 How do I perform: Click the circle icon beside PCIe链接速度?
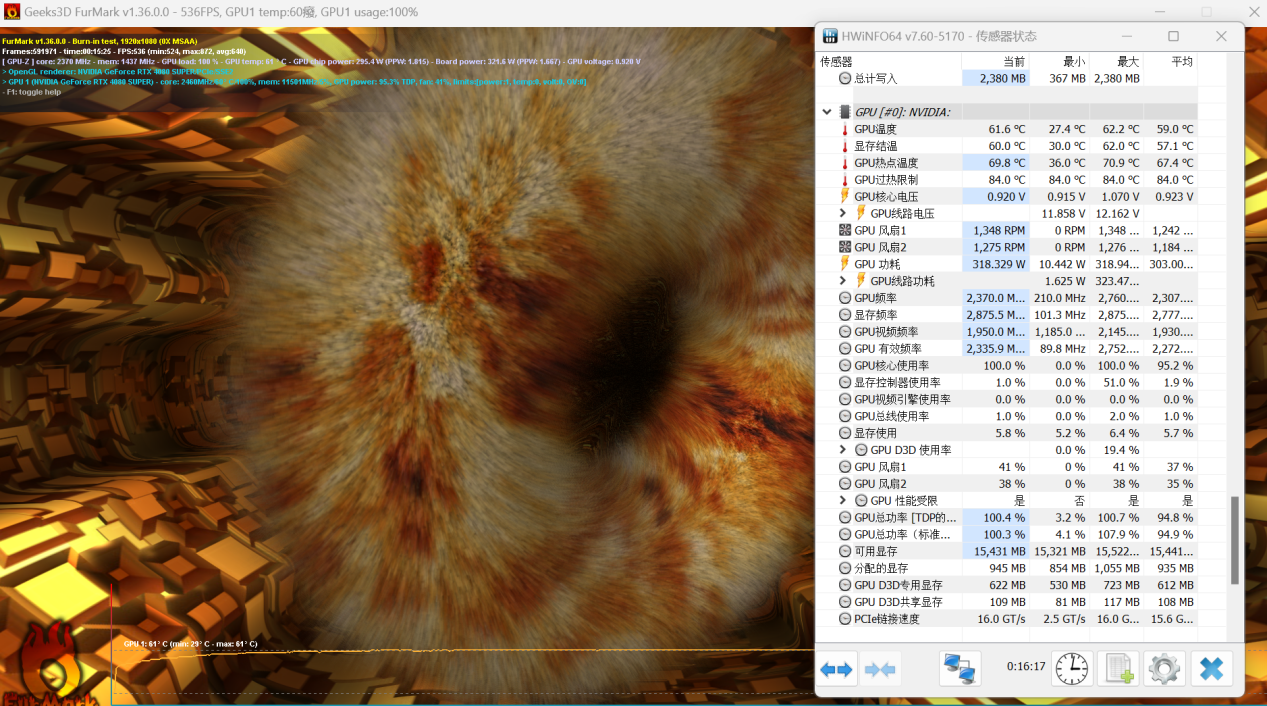click(x=845, y=619)
